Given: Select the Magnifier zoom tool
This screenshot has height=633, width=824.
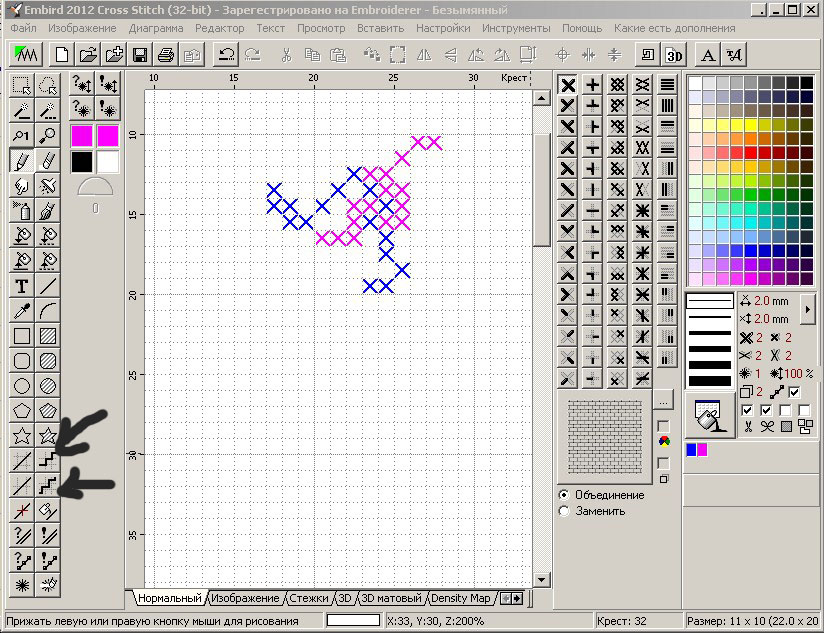Looking at the screenshot, I should pos(47,136).
